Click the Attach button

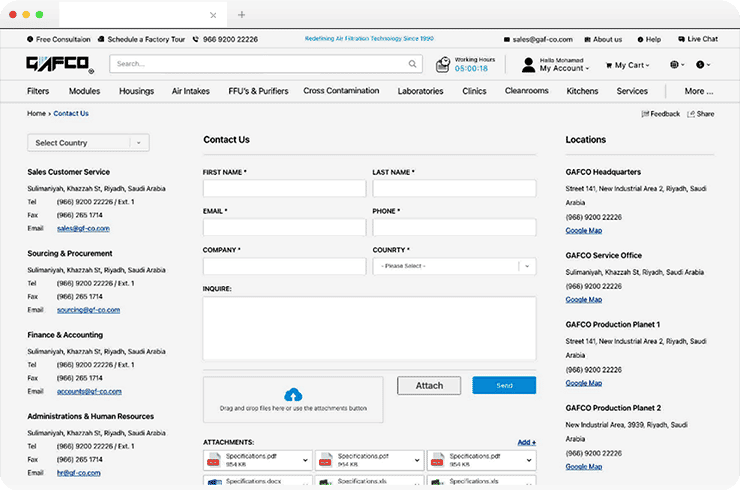pos(429,386)
